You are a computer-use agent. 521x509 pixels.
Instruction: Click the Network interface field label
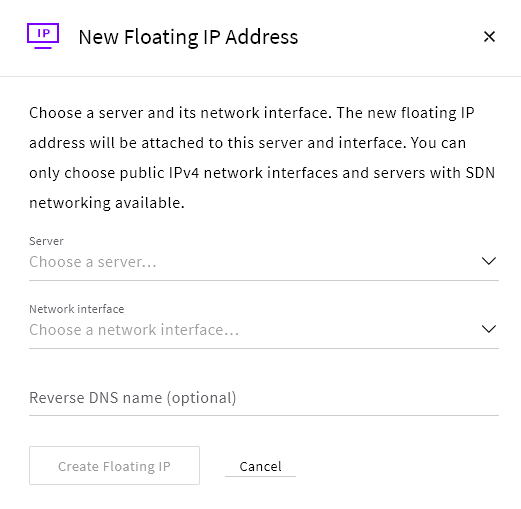coord(77,309)
